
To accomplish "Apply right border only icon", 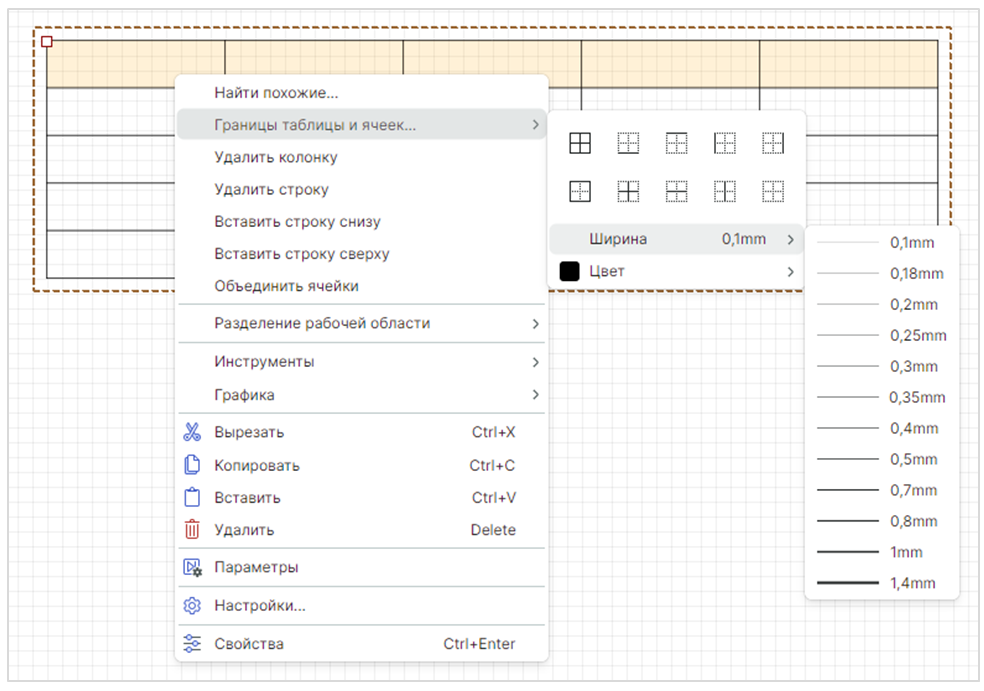I will (x=773, y=143).
